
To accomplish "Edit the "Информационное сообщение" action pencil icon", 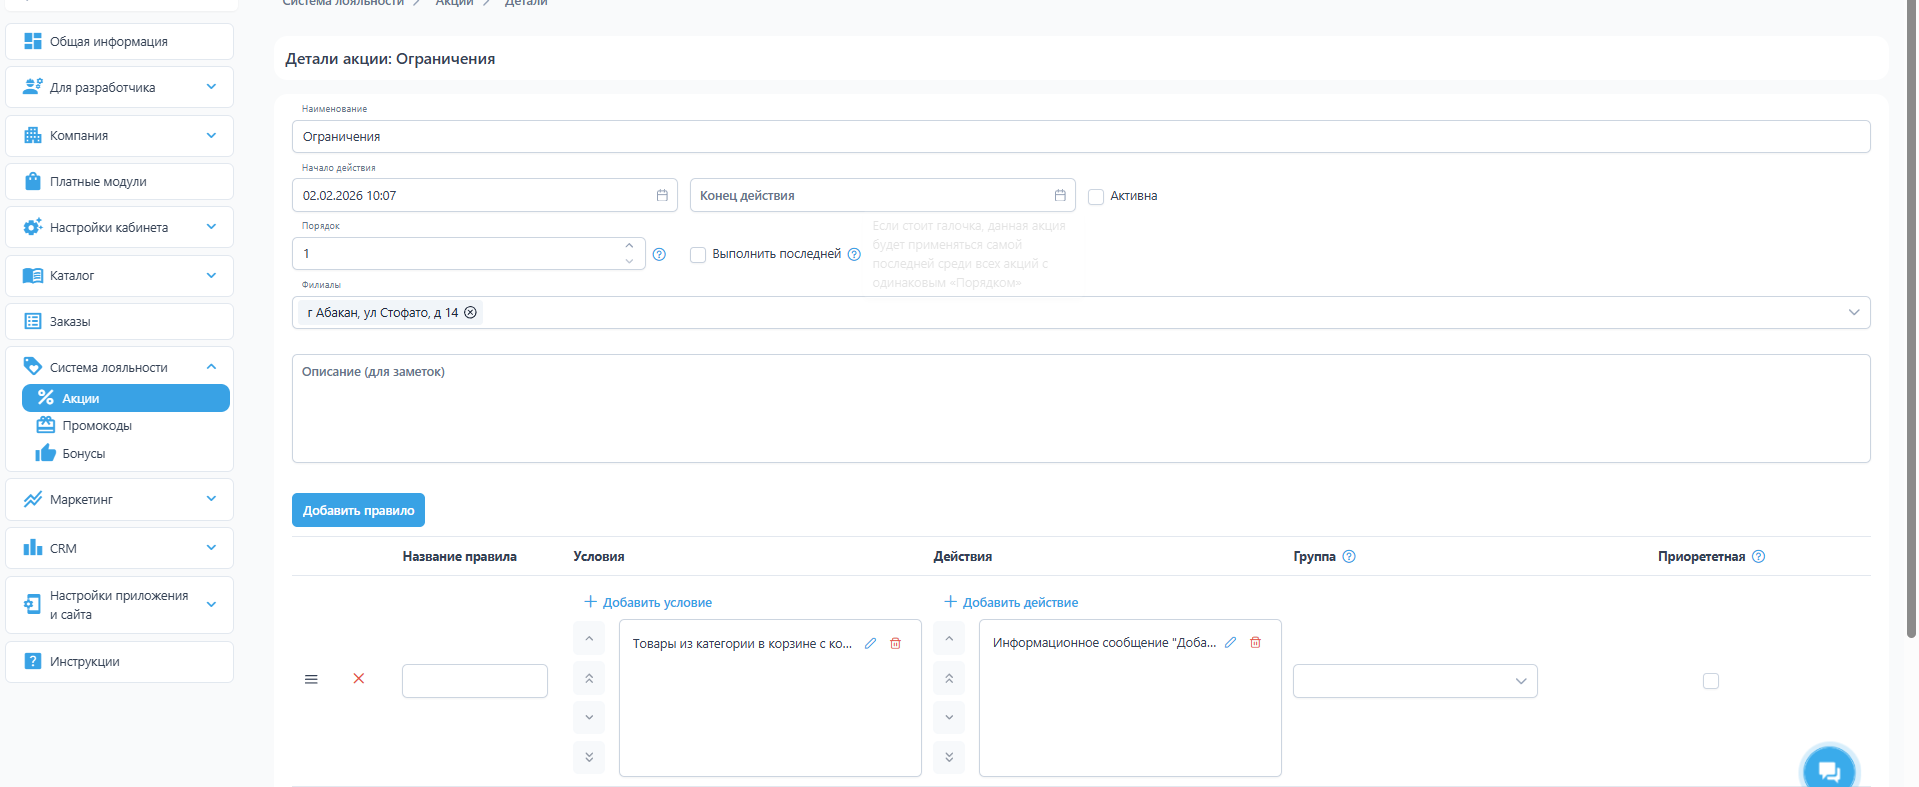I will 1230,642.
